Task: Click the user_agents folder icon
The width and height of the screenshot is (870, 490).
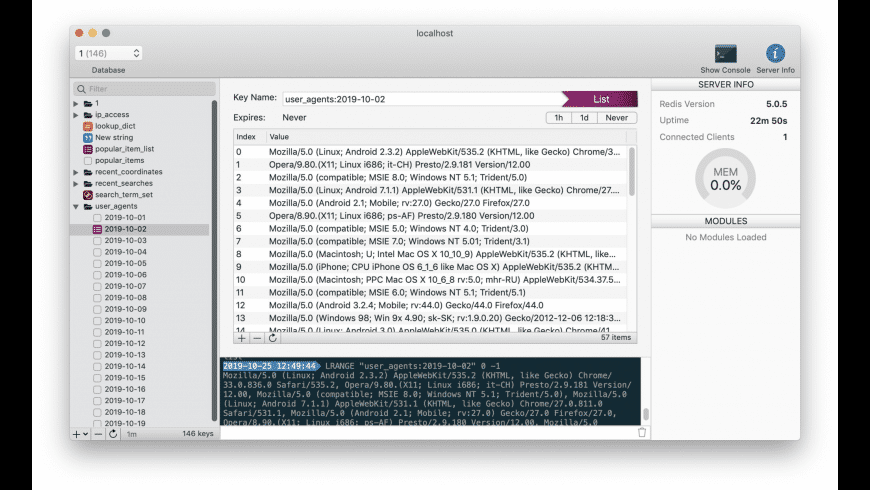Action: click(x=88, y=206)
